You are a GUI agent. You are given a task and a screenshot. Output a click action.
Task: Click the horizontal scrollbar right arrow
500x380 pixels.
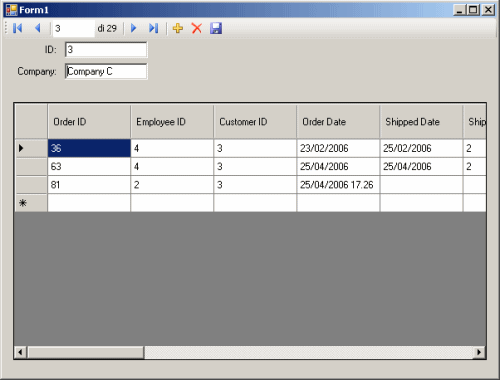(x=479, y=352)
